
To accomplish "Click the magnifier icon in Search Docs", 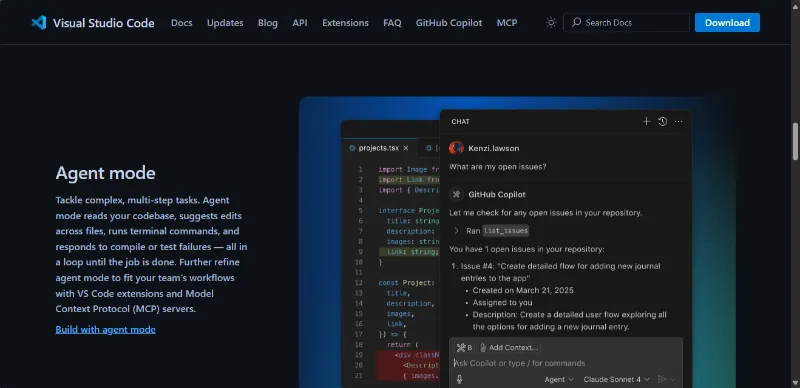I will [577, 22].
